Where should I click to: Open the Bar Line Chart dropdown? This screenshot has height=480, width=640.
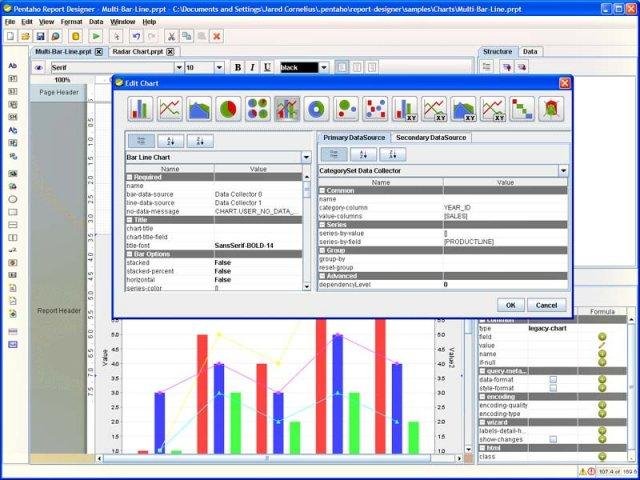coord(306,158)
